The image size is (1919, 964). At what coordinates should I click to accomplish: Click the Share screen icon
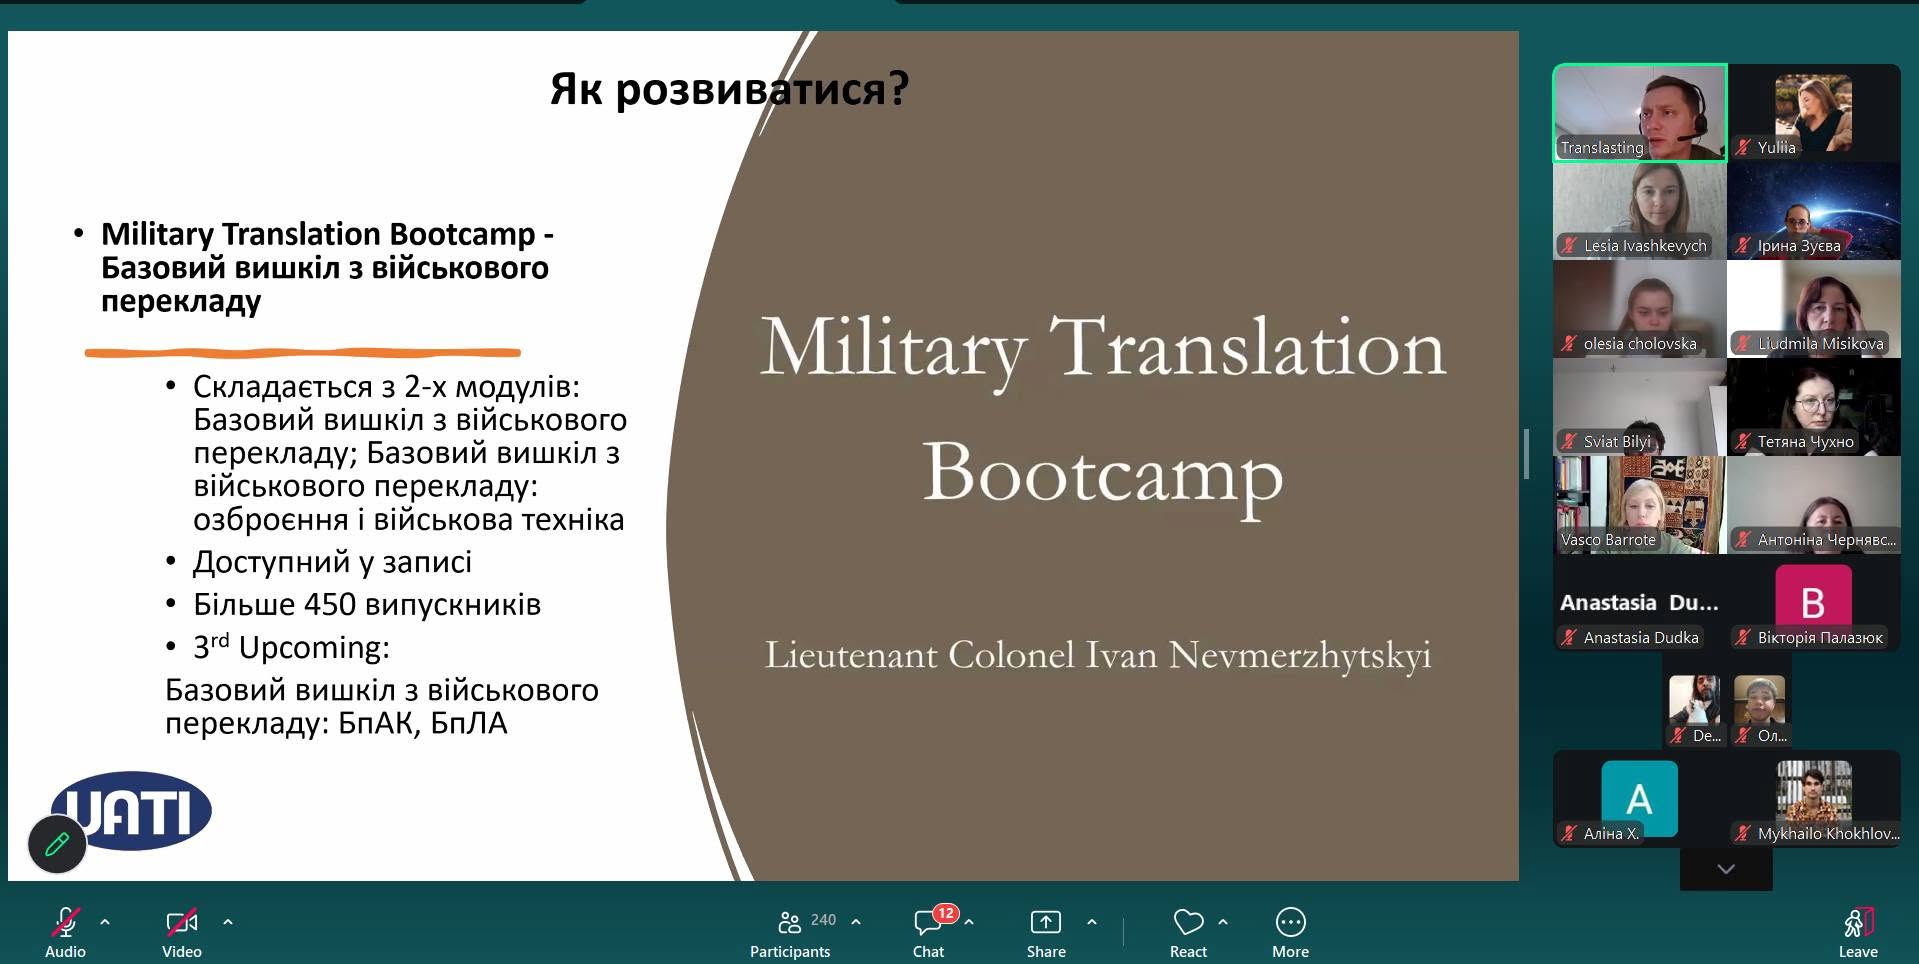pos(1046,921)
